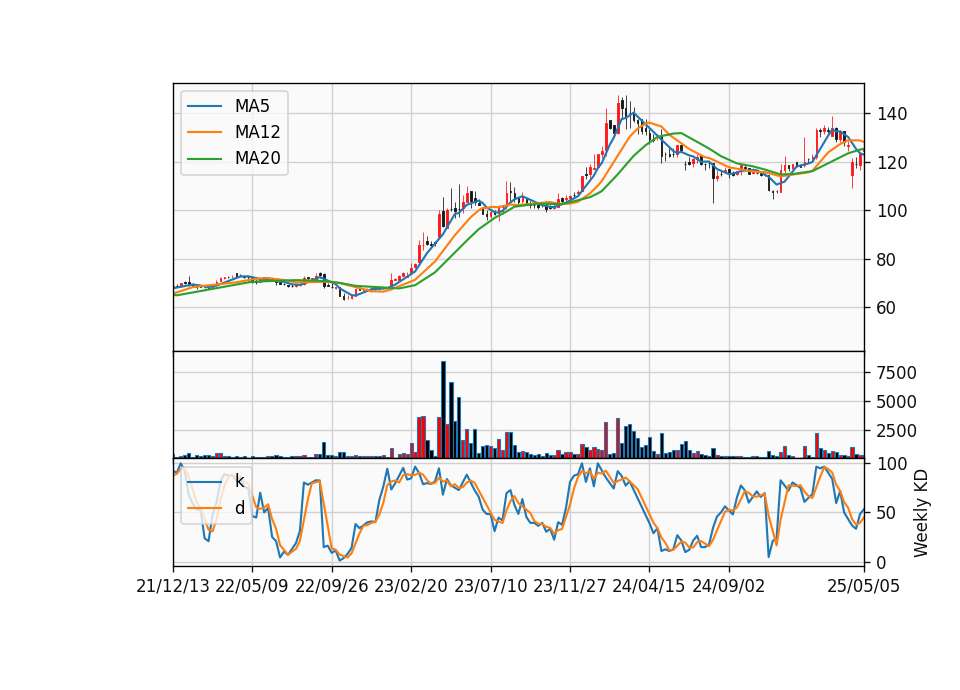Click the 140 price axis tick label

tap(891, 114)
